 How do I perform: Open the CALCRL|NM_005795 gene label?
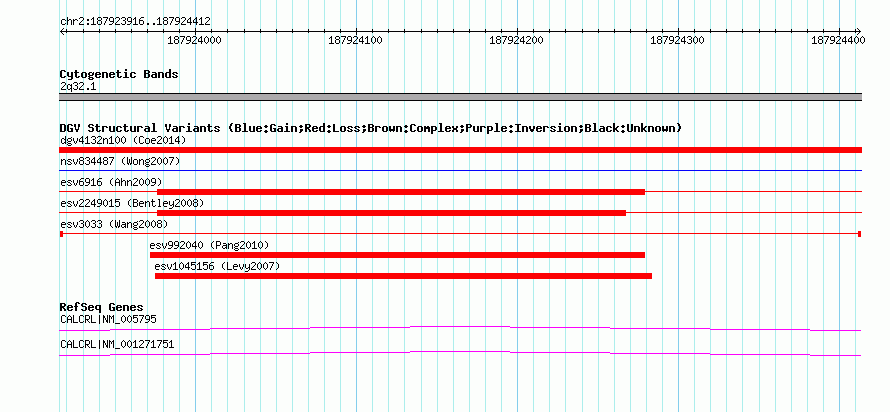coord(108,319)
